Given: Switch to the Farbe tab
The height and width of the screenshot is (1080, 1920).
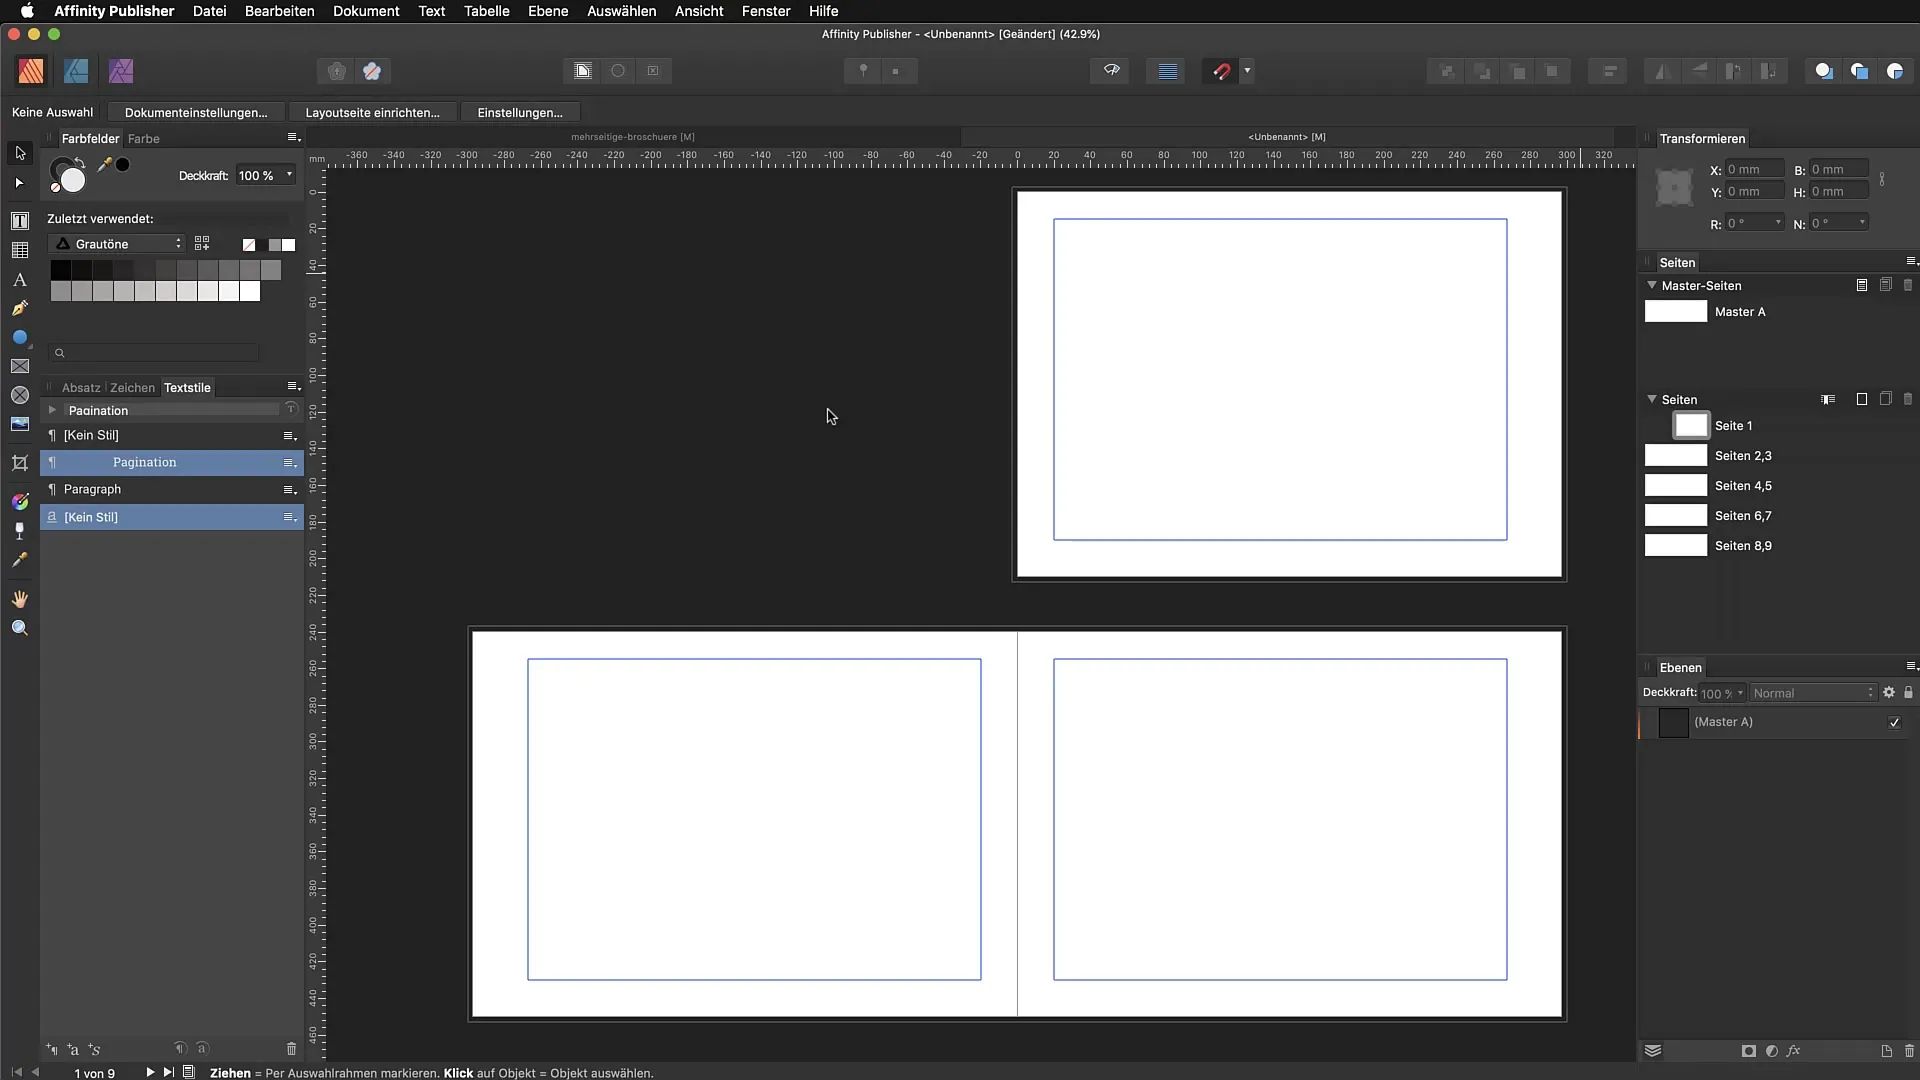Looking at the screenshot, I should (143, 138).
